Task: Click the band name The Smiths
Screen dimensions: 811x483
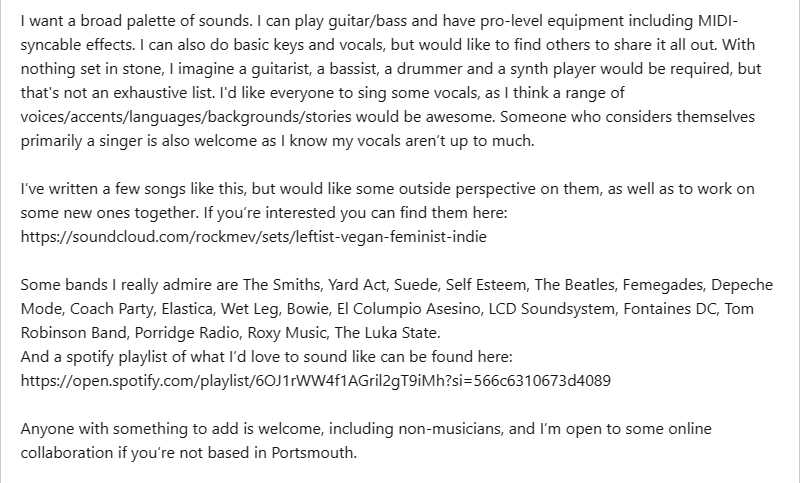Action: point(282,285)
